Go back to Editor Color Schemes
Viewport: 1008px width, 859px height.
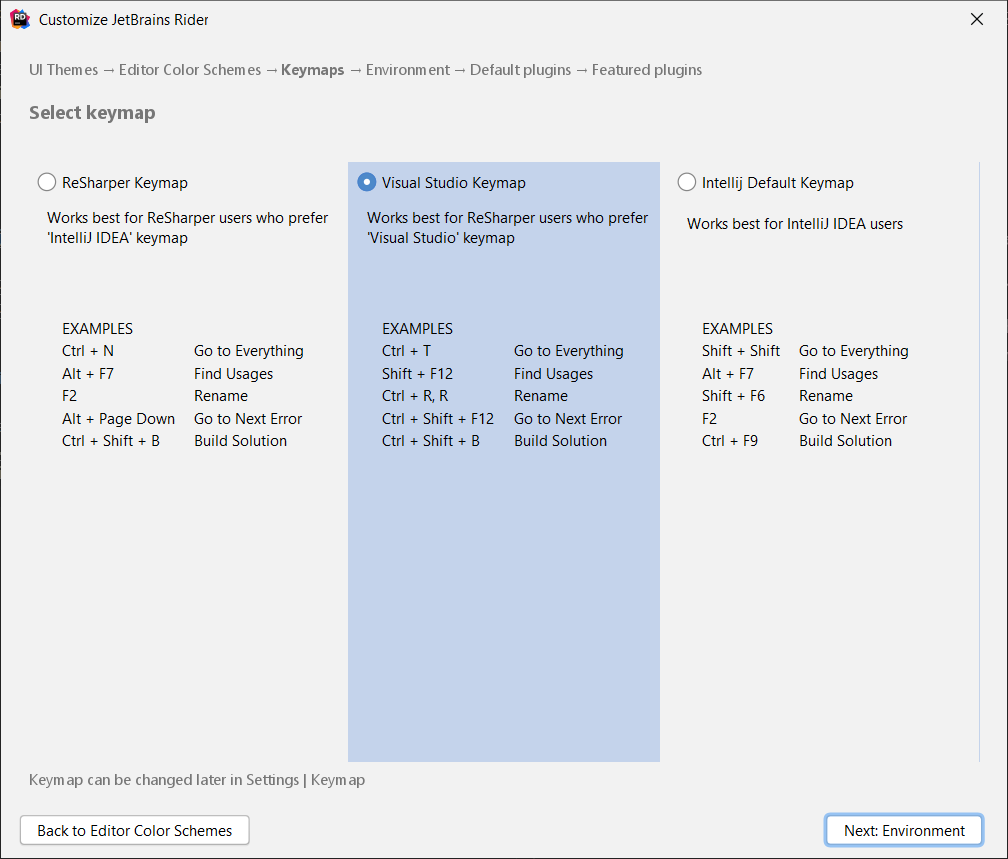(135, 830)
